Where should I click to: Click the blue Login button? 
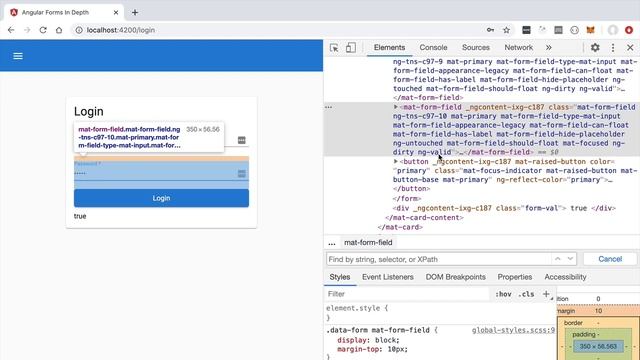(161, 198)
